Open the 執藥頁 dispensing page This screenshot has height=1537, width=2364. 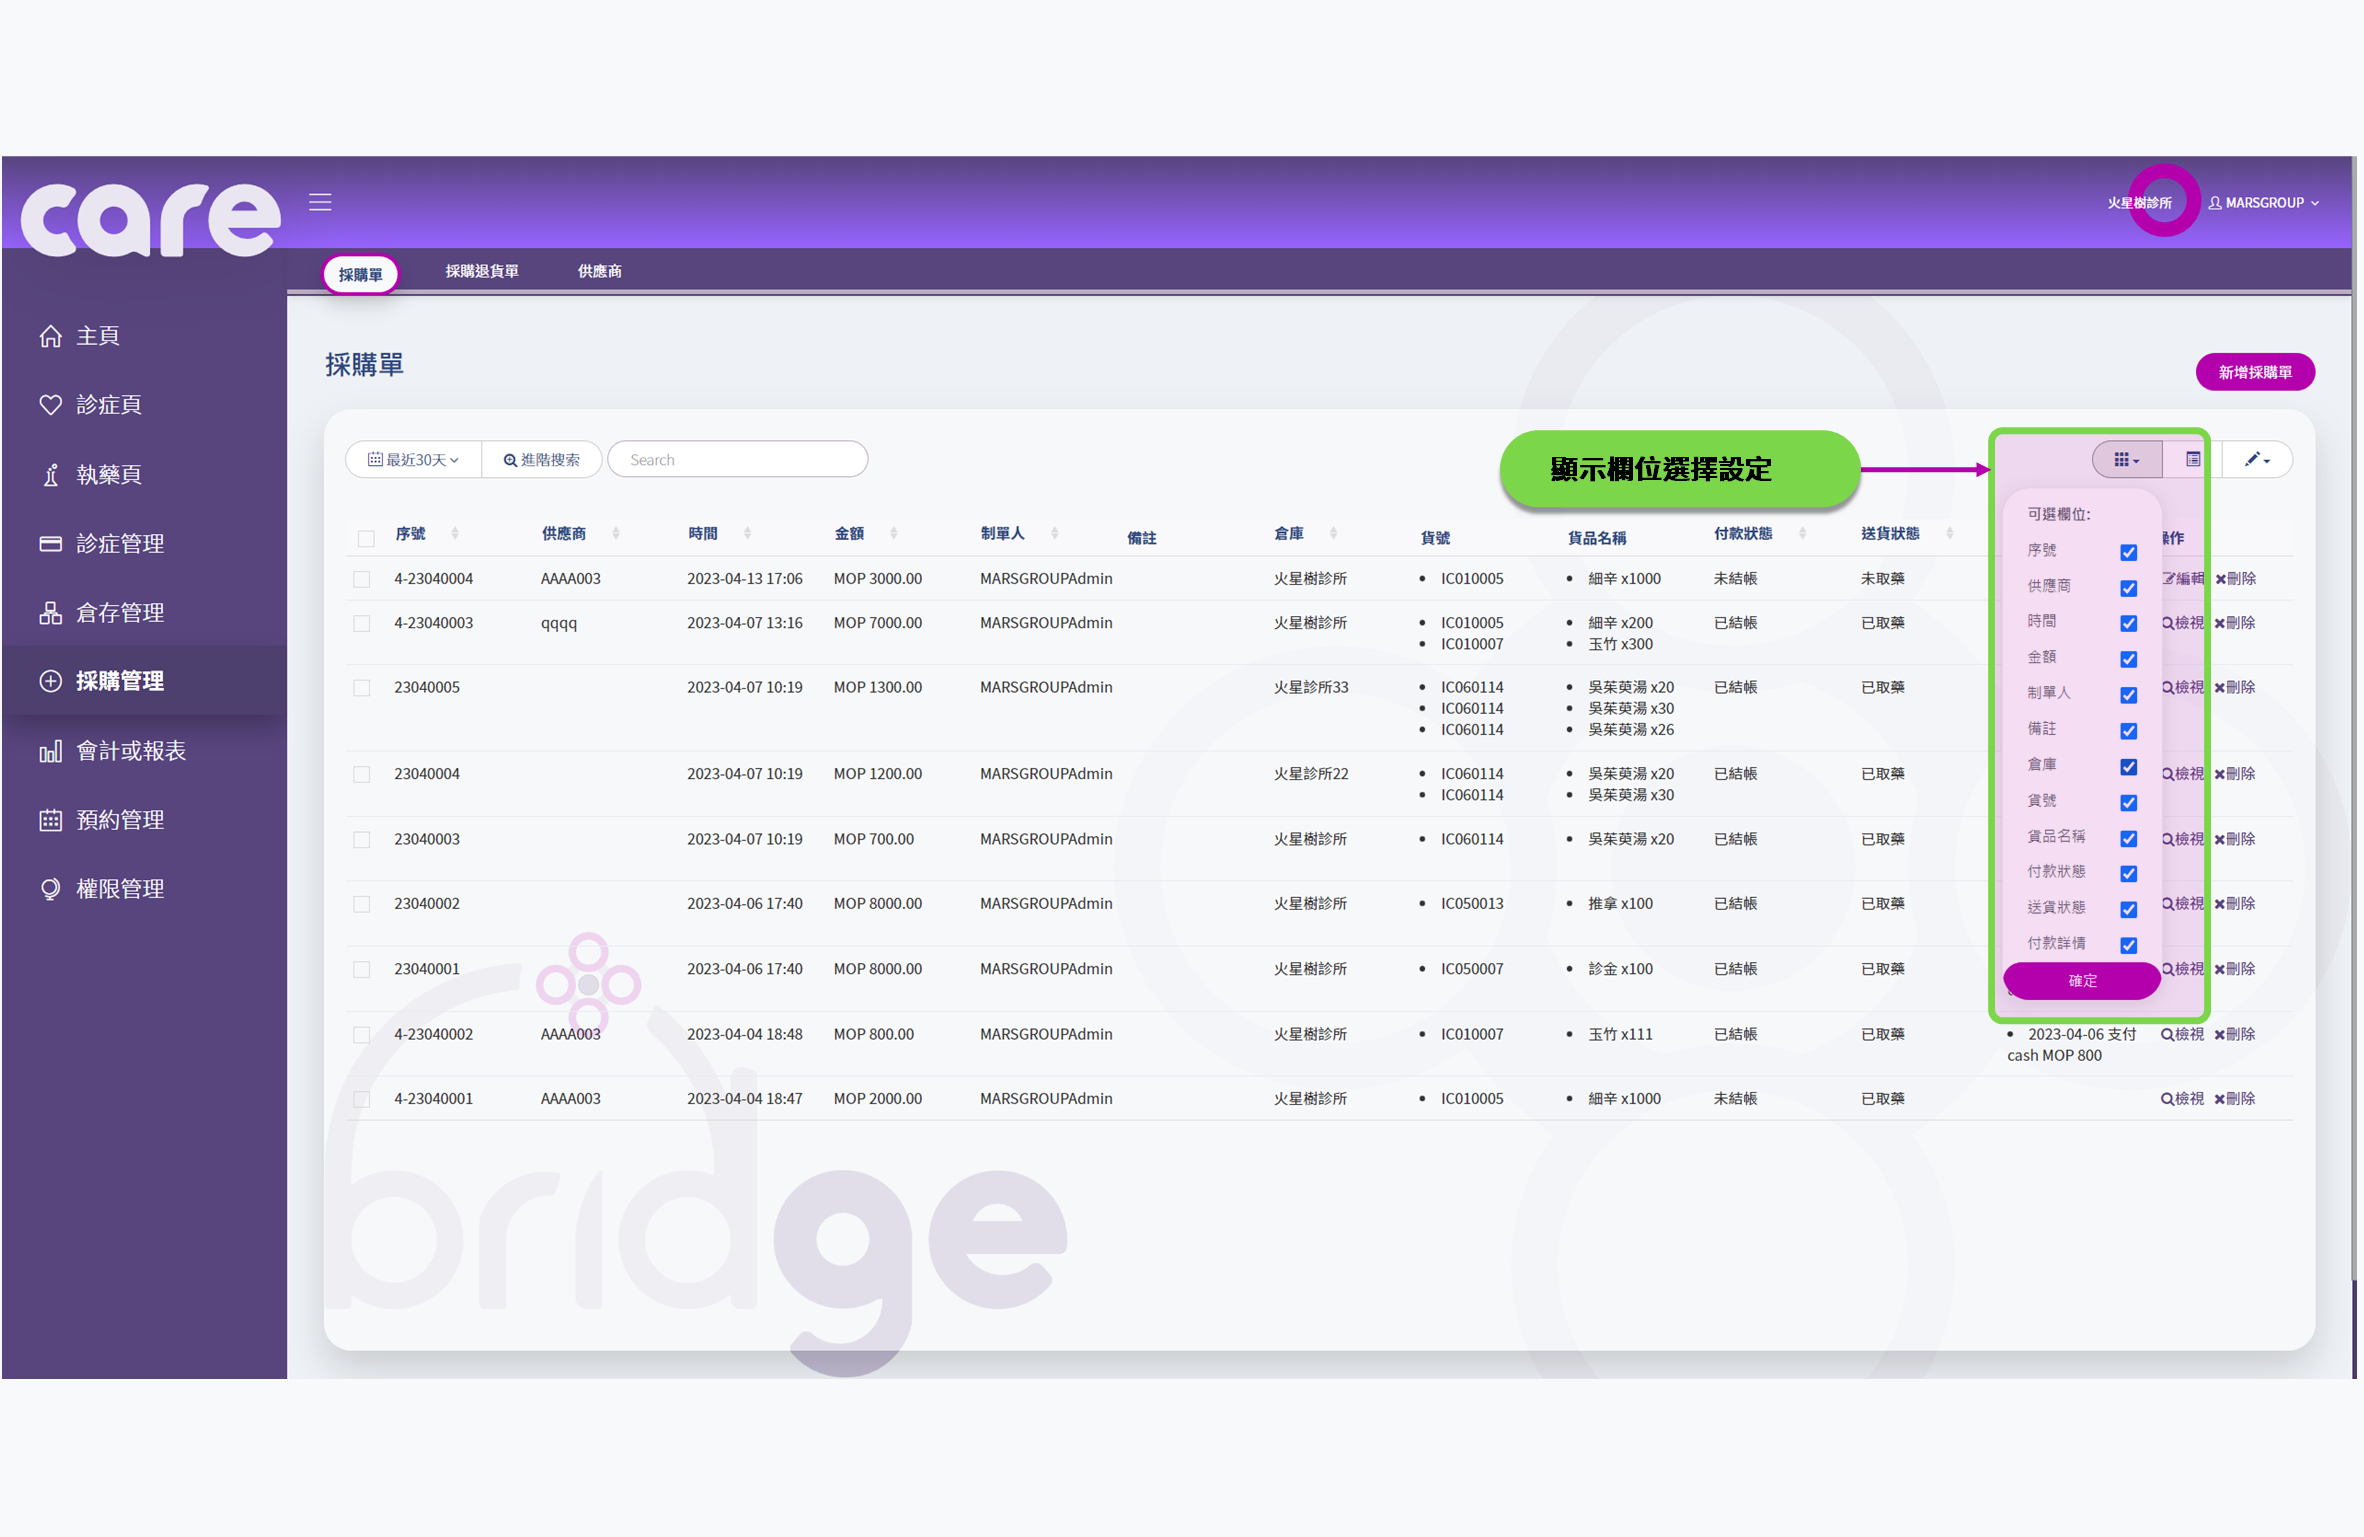point(108,474)
